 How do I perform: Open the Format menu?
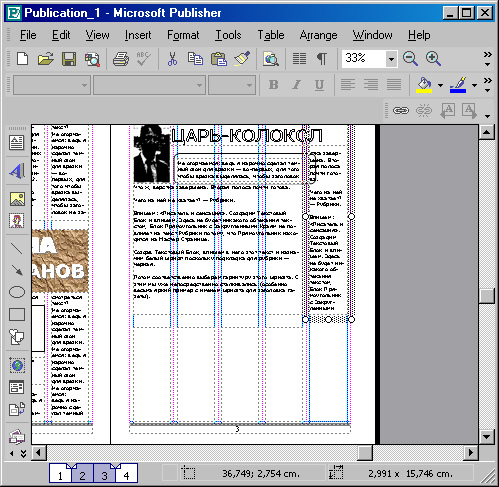183,35
